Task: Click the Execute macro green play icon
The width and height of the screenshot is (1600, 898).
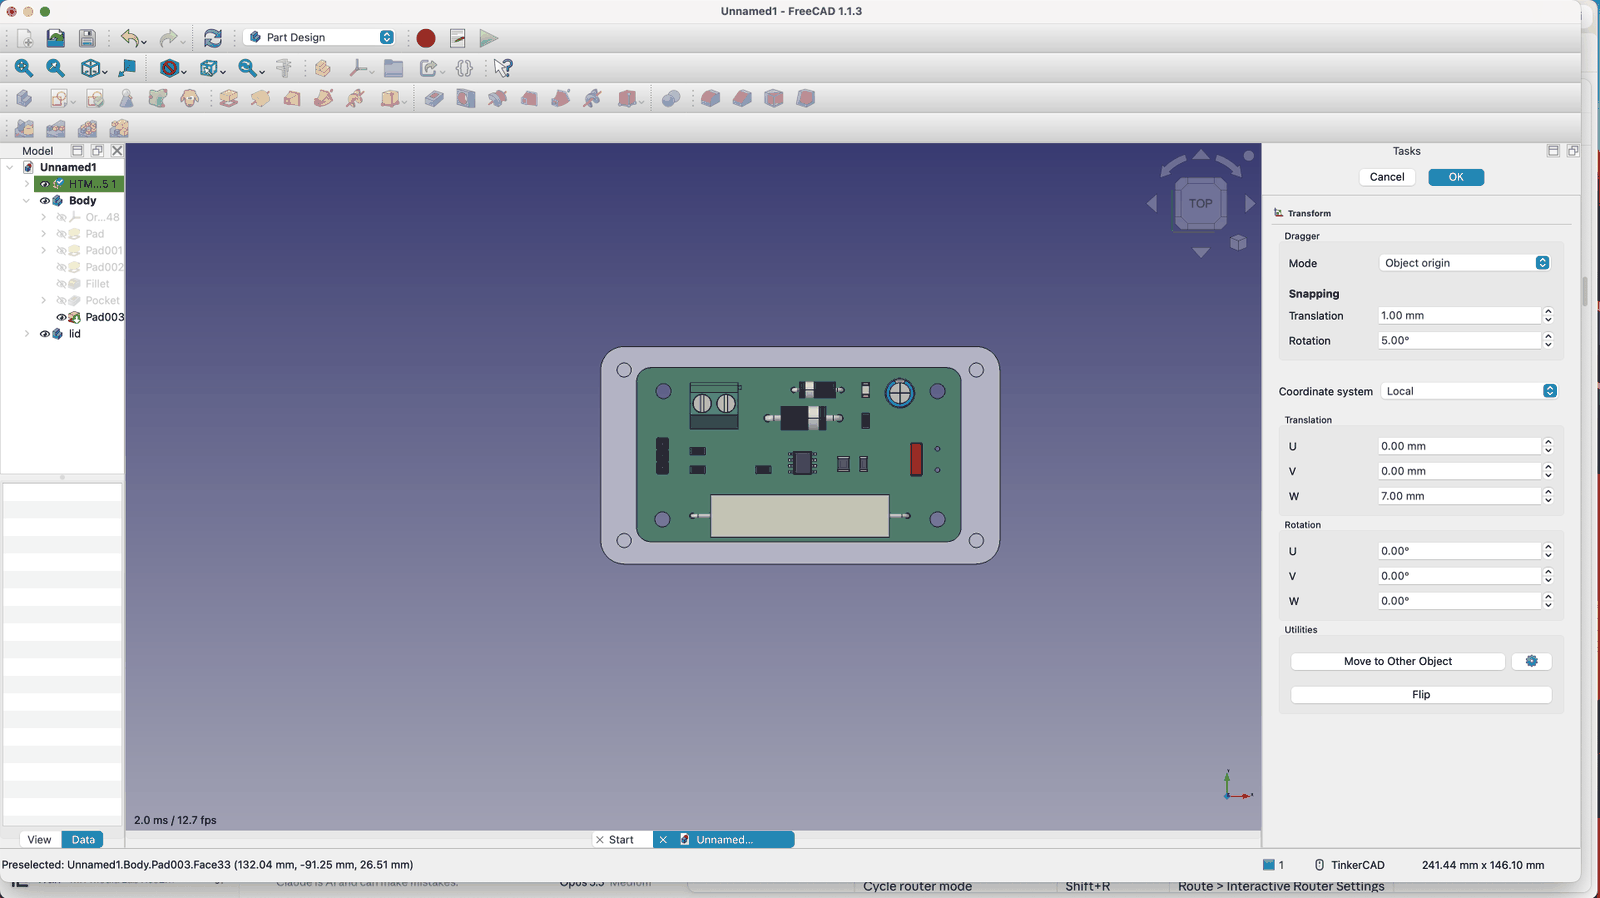Action: pos(488,38)
